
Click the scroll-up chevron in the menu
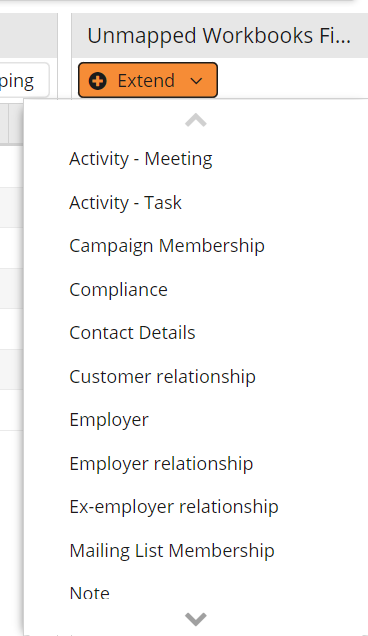point(196,120)
